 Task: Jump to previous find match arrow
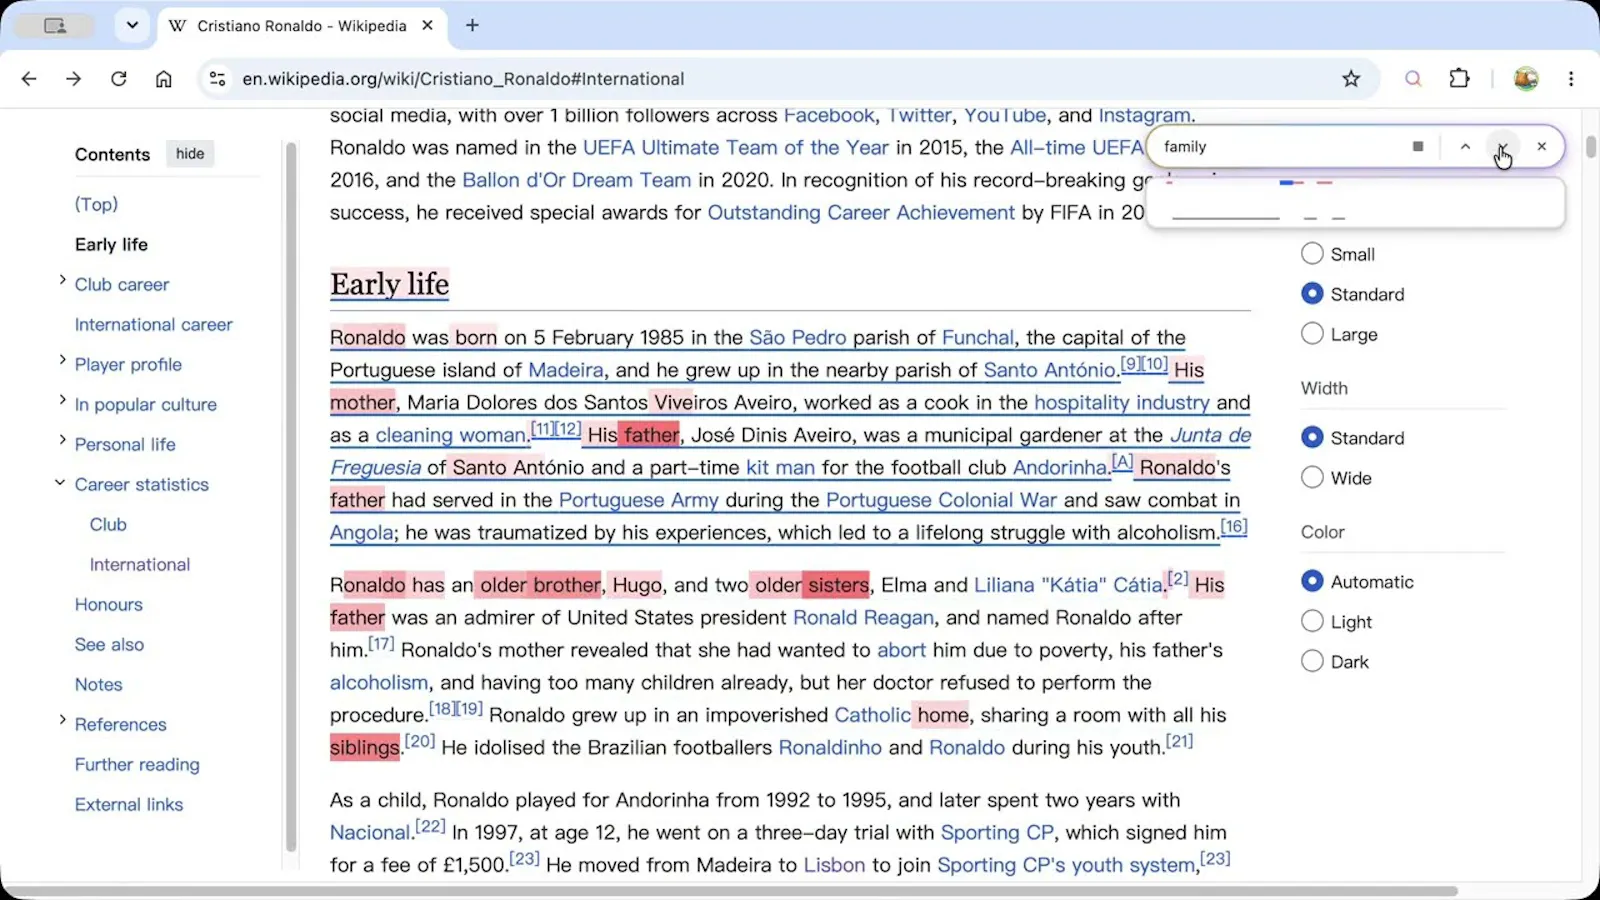coord(1465,147)
